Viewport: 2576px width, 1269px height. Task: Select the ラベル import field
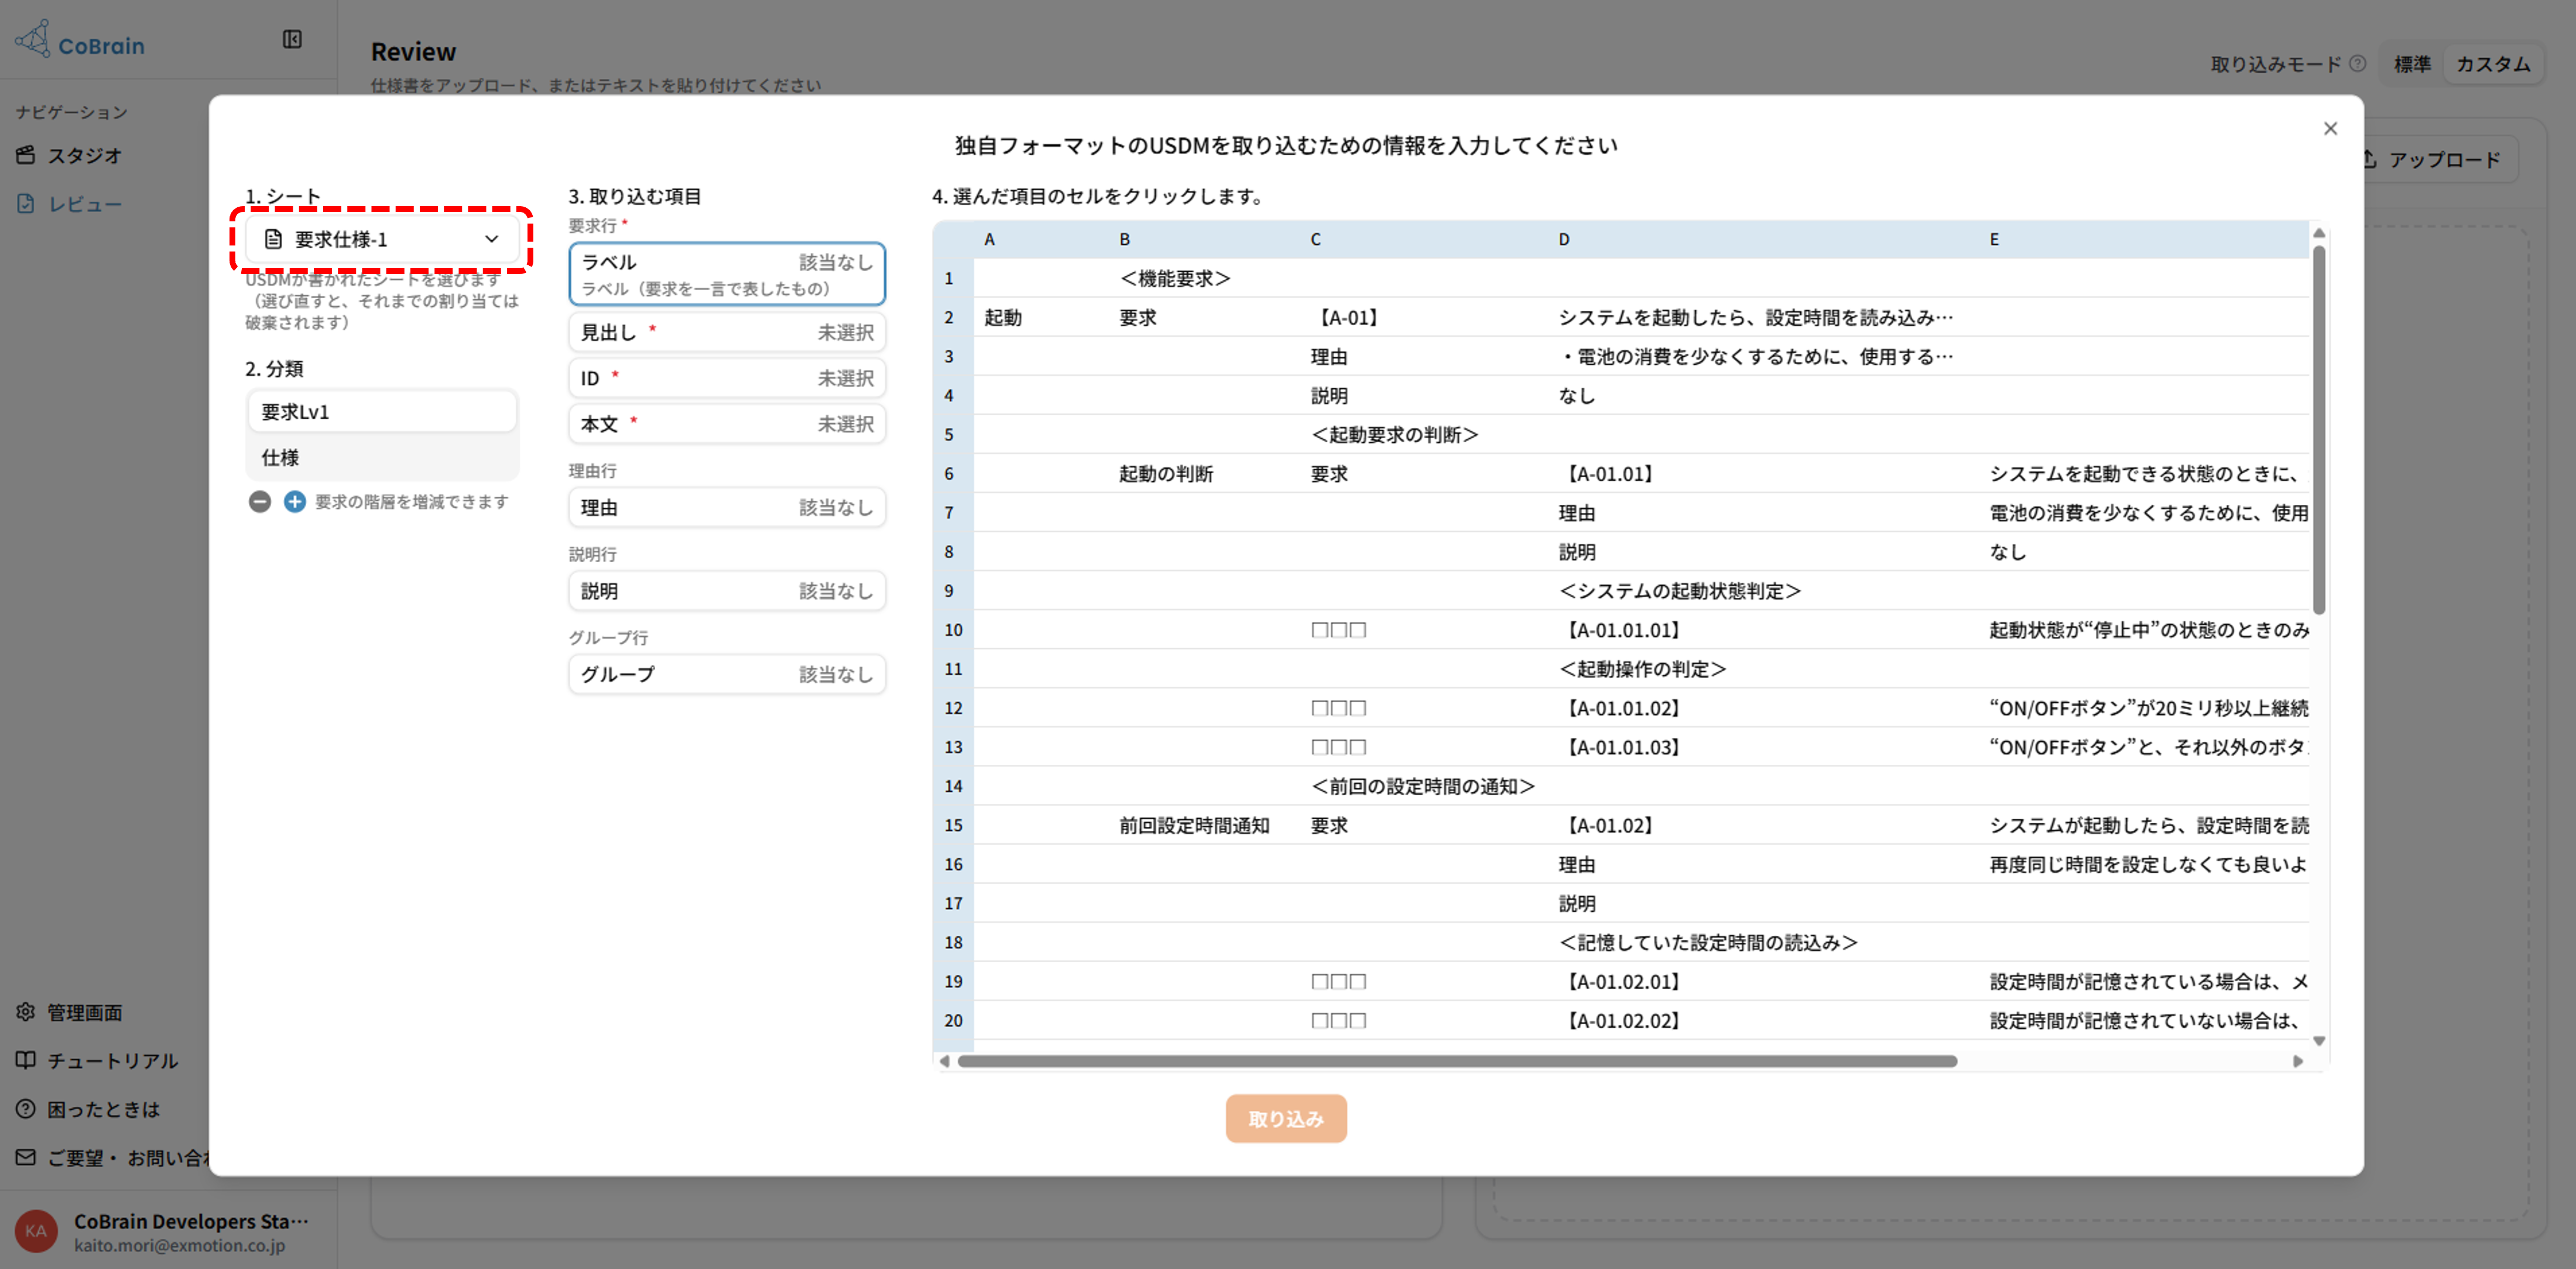tap(727, 273)
